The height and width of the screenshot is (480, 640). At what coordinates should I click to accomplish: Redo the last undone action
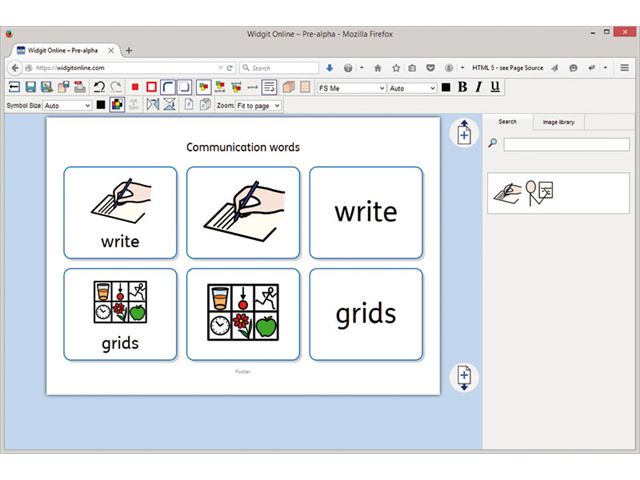tap(116, 87)
